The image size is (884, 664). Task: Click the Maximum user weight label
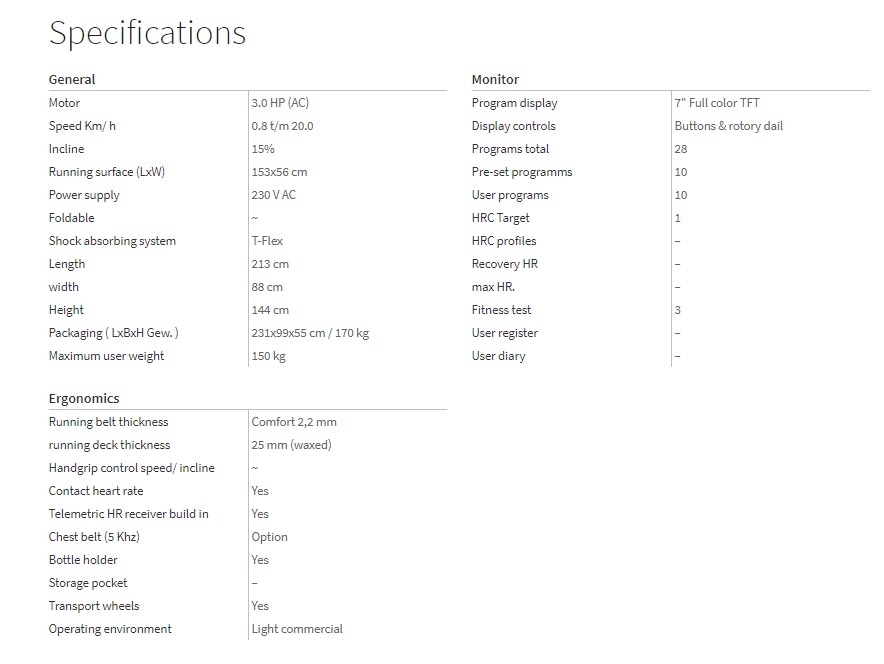coord(106,356)
